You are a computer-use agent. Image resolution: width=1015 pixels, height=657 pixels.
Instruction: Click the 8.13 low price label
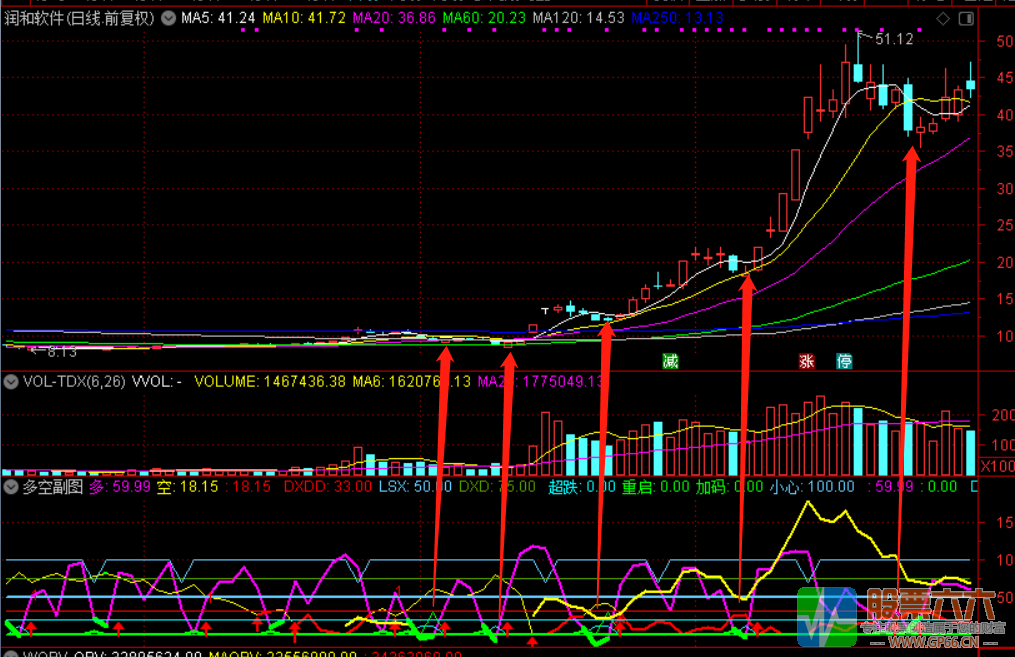click(62, 351)
